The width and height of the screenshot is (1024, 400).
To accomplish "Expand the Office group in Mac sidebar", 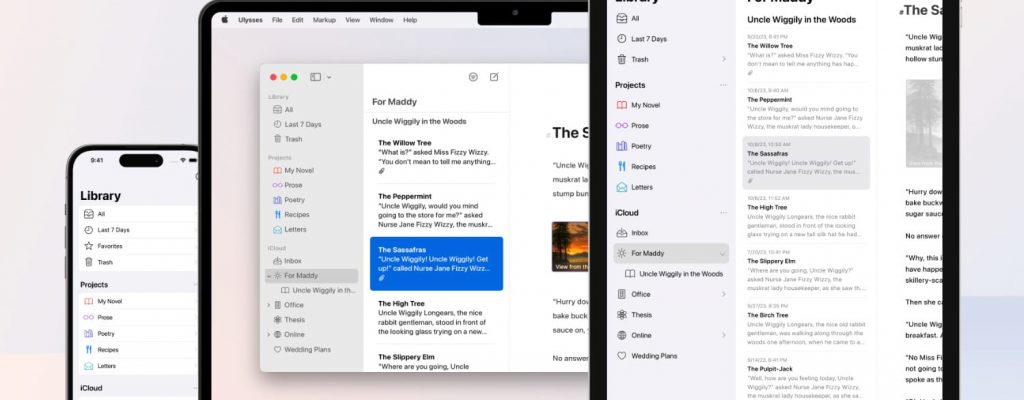I will [x=268, y=305].
